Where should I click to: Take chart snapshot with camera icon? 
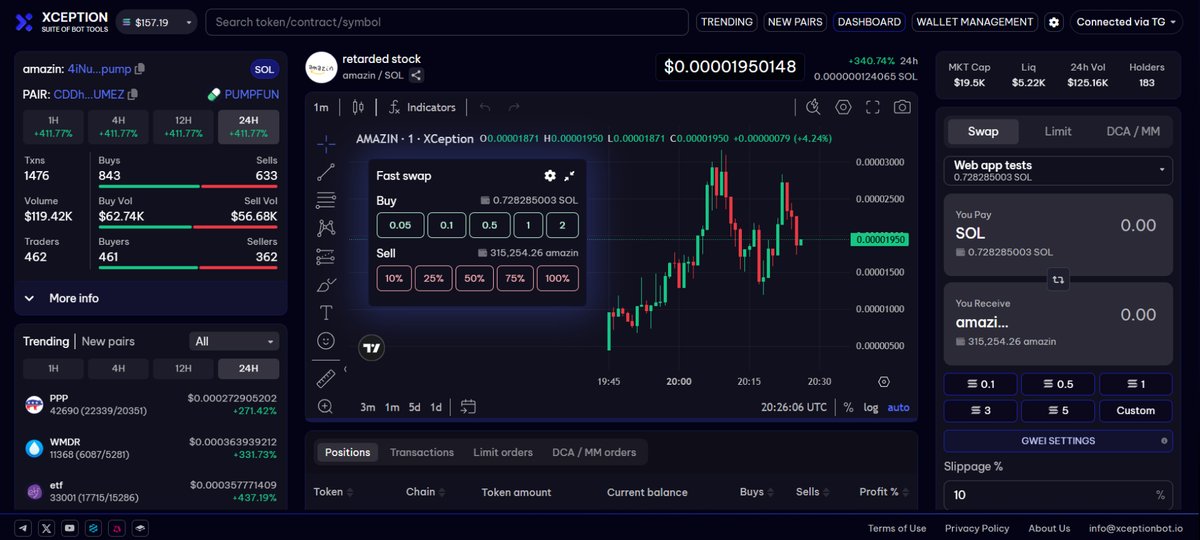click(x=902, y=107)
